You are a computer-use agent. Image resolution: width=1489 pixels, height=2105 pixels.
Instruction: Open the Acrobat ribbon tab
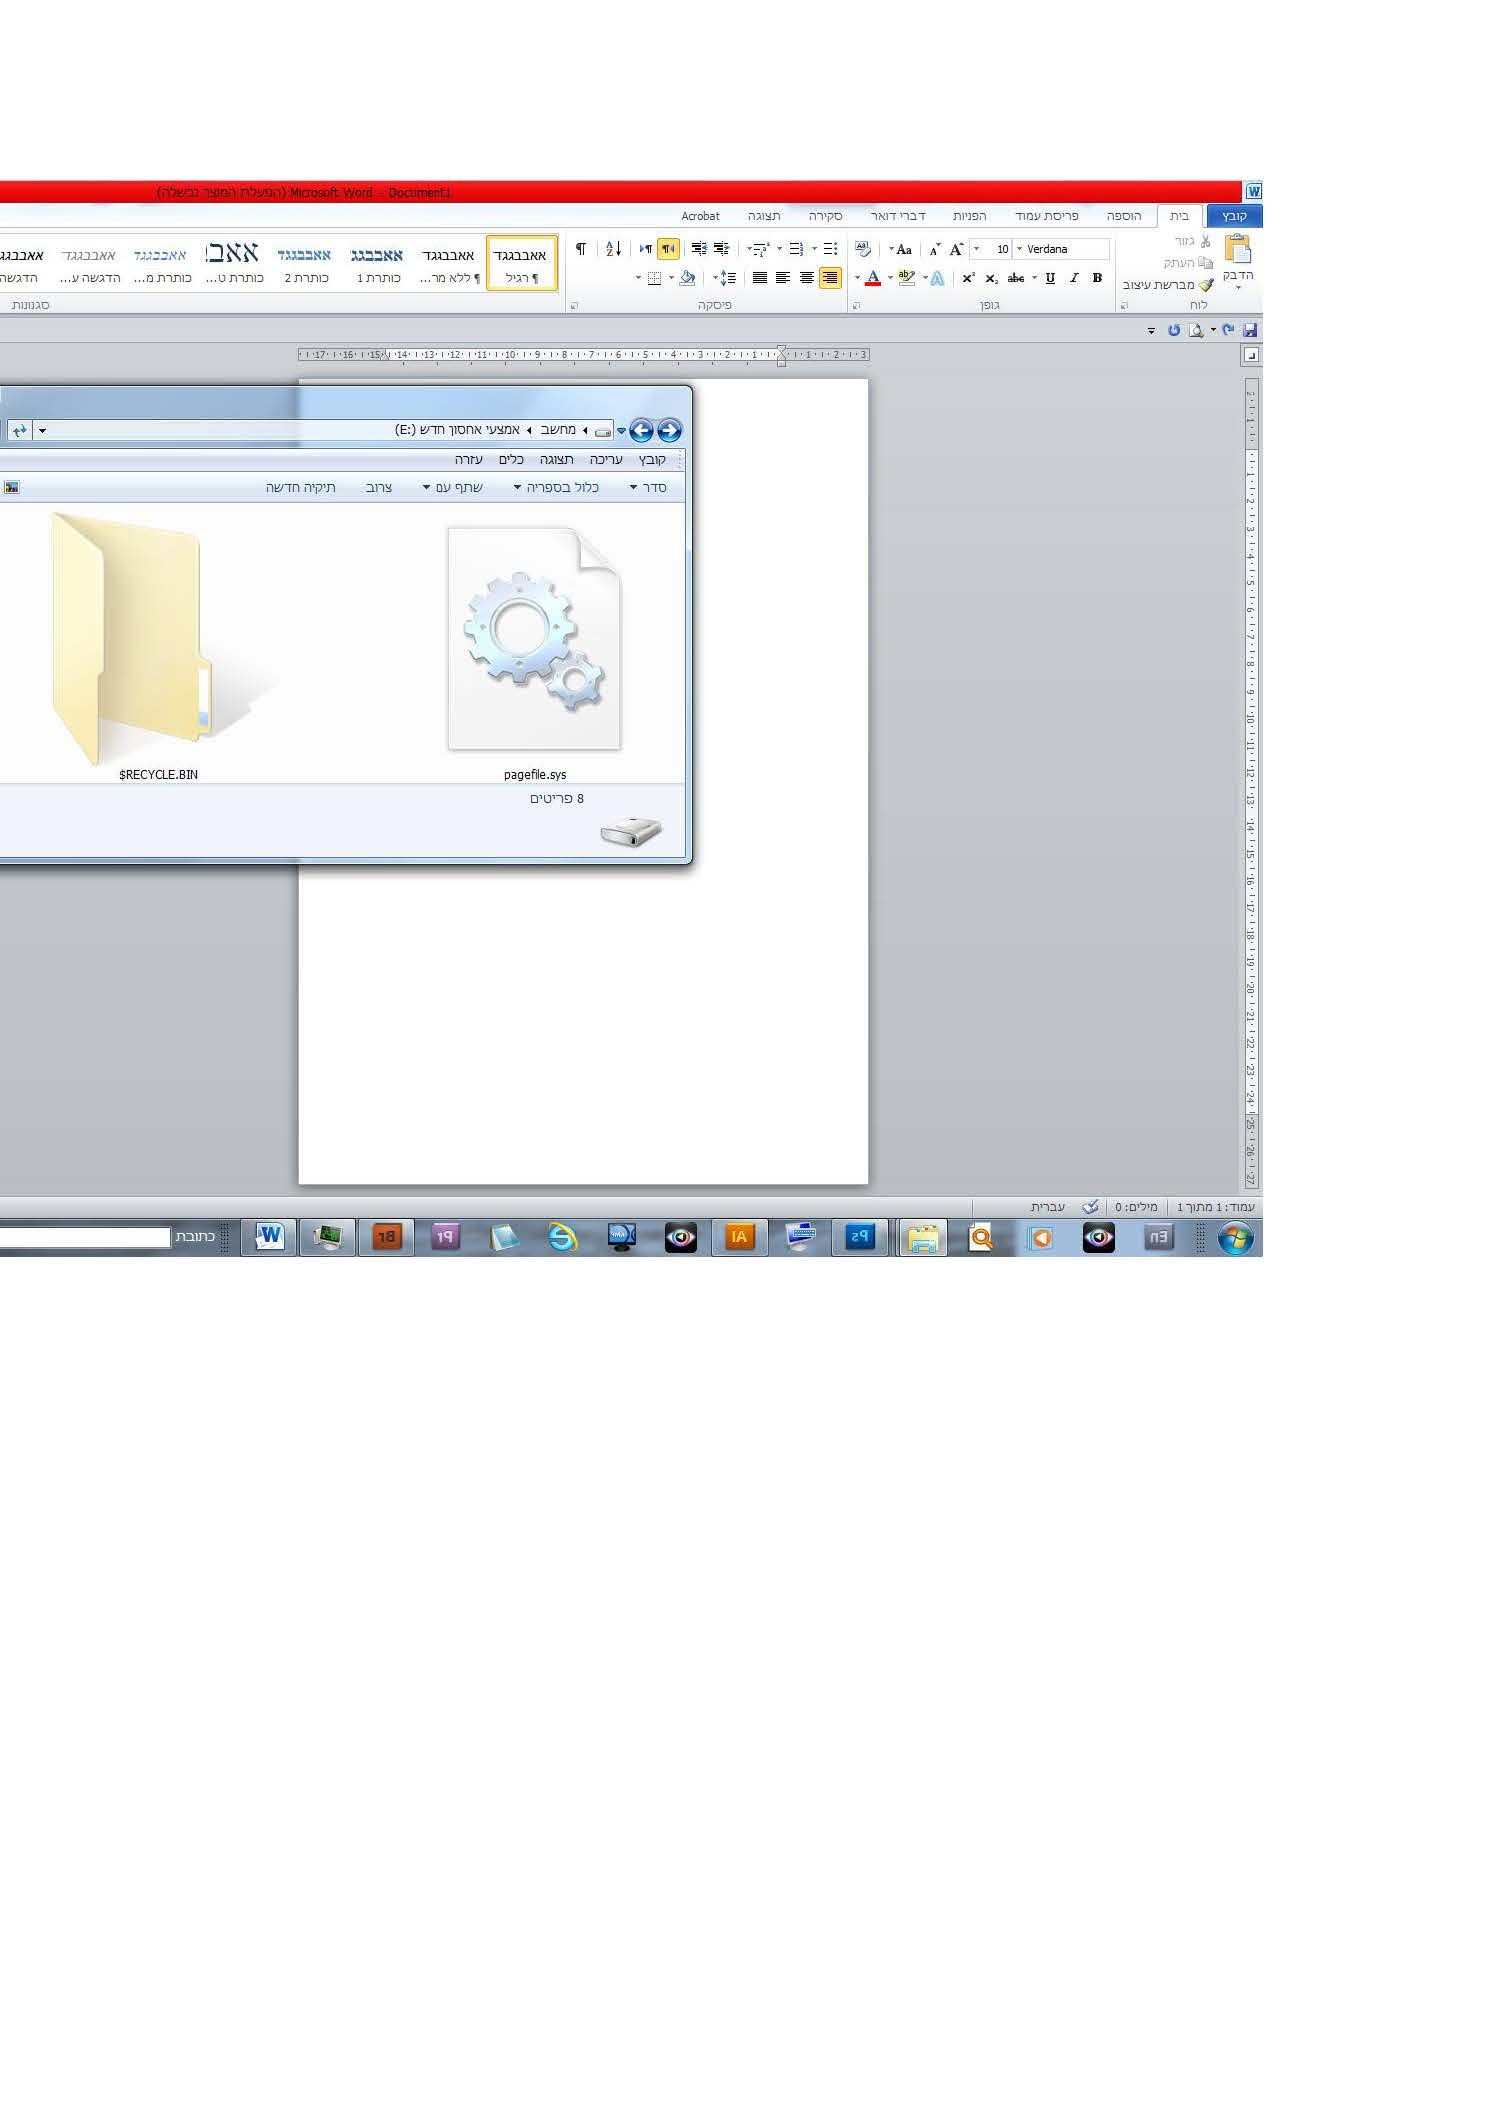(x=700, y=216)
